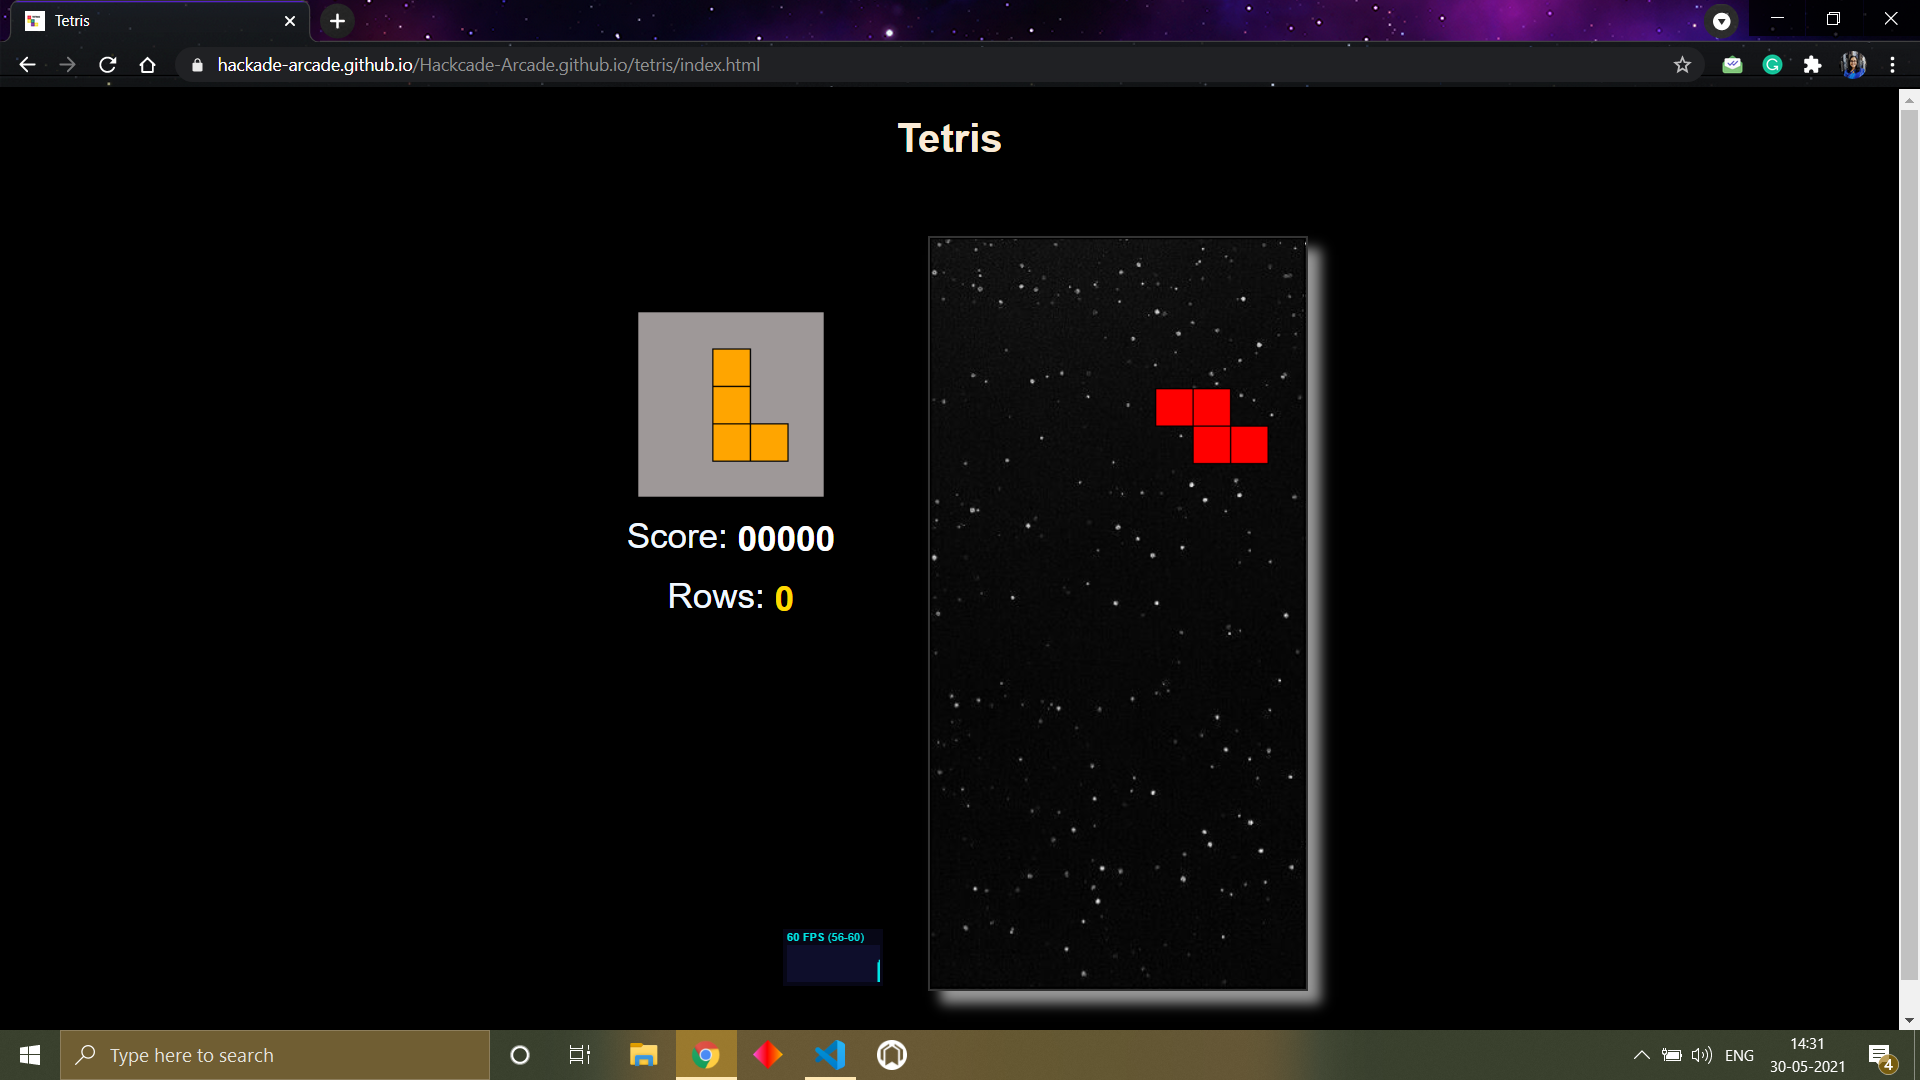Toggle the volume icon in system tray
Viewport: 1920px width, 1080px height.
(x=1701, y=1055)
